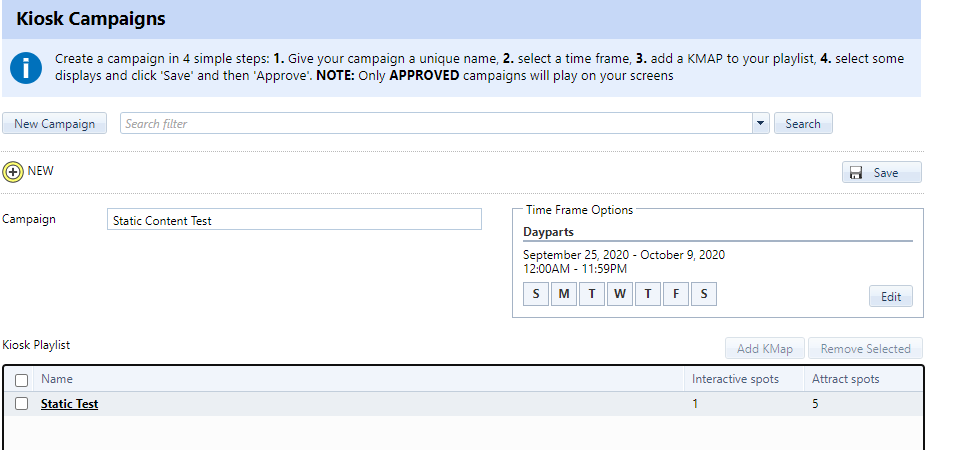
Task: Click into the Search filter field
Action: (x=435, y=124)
